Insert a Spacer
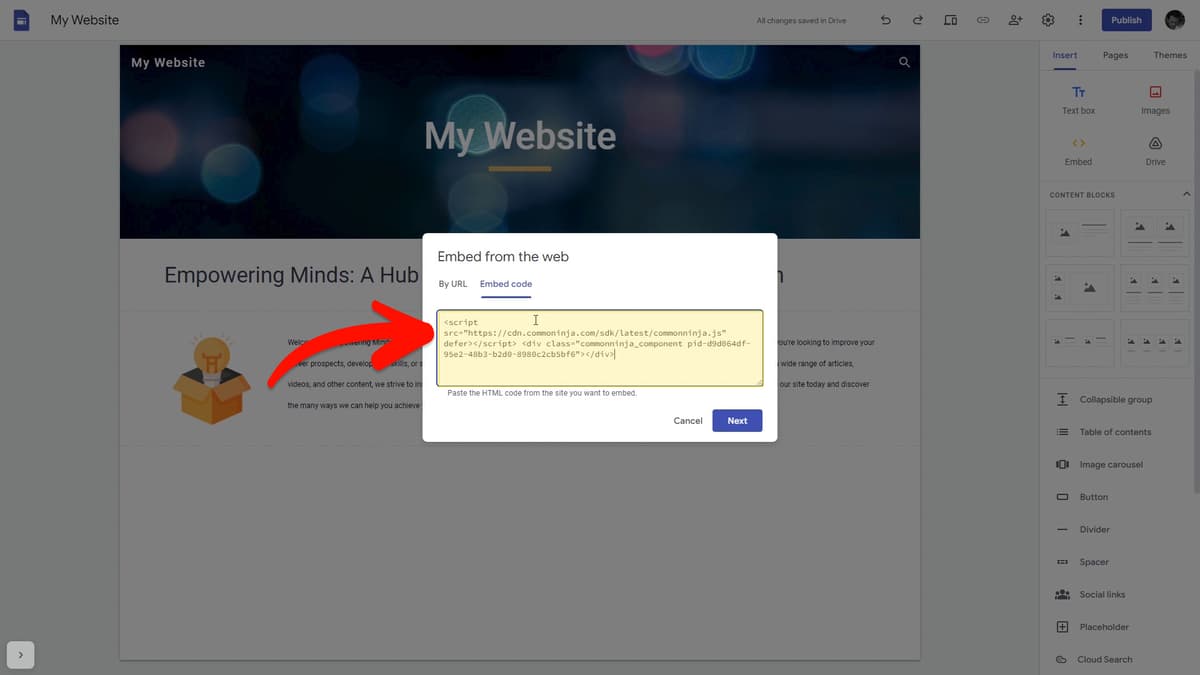This screenshot has width=1200, height=675. coord(1082,562)
